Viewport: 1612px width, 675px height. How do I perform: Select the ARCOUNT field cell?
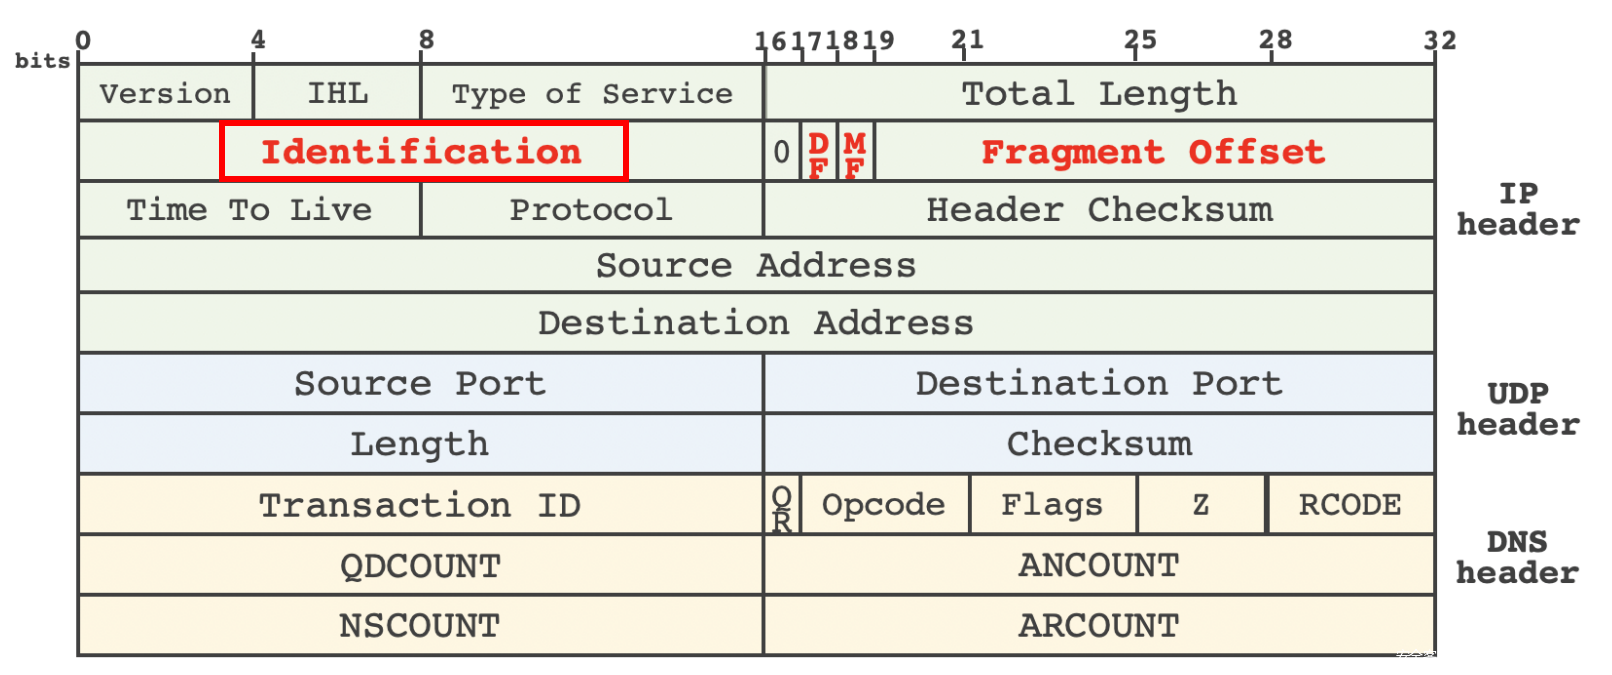tap(1099, 626)
